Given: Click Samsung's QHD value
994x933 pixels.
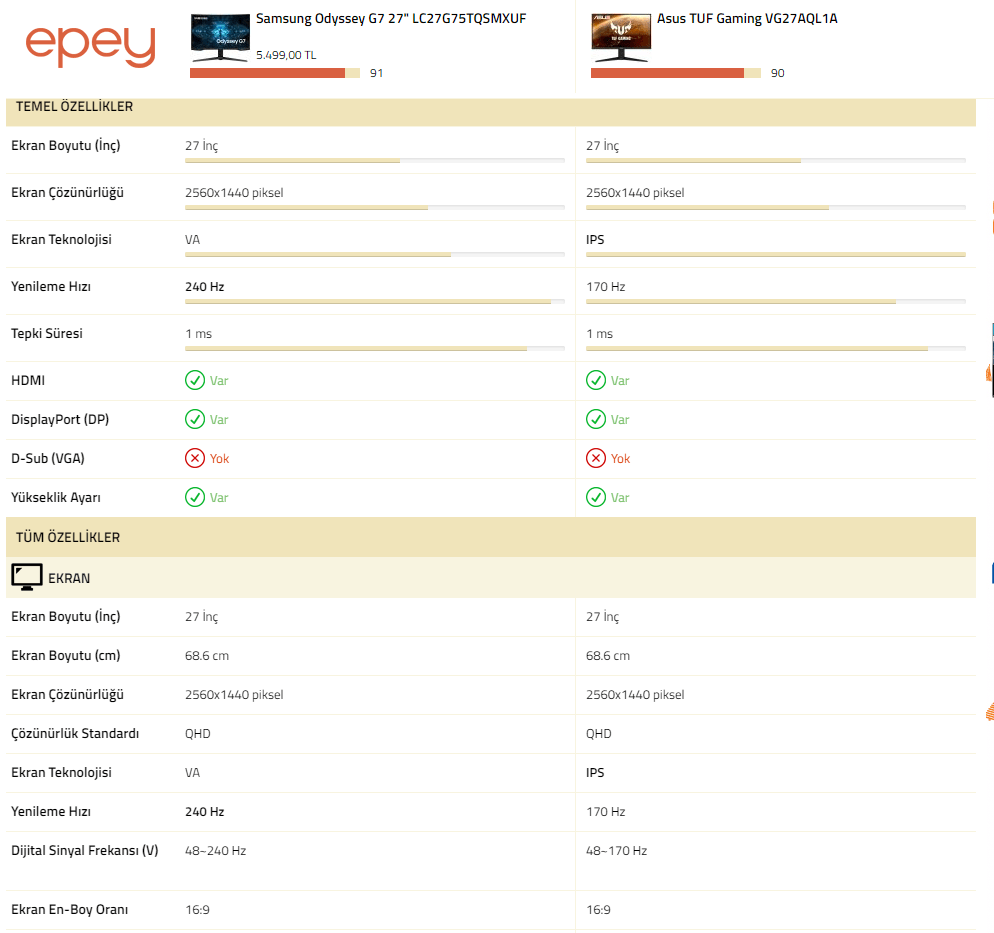Looking at the screenshot, I should (x=198, y=733).
